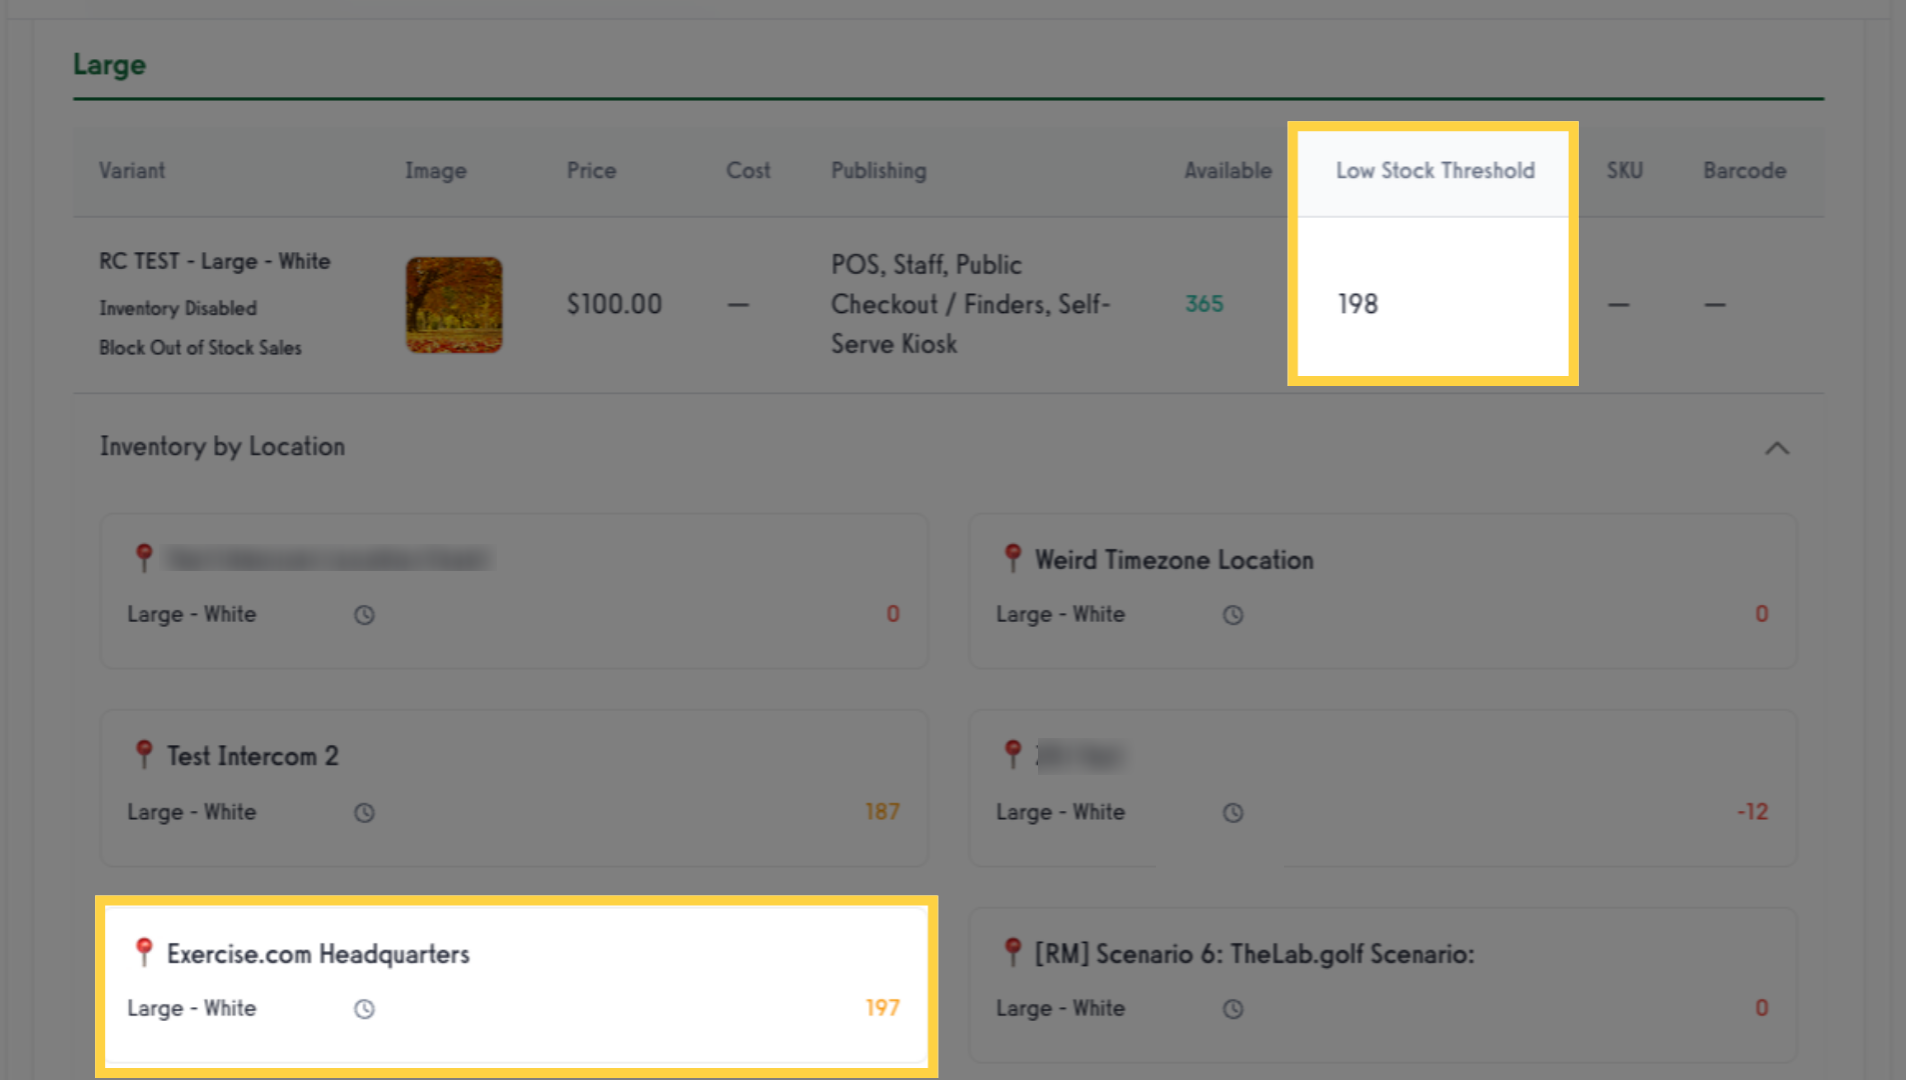Click the pin icon beside Weird Timezone Location
1906x1080 pixels.
(1013, 558)
